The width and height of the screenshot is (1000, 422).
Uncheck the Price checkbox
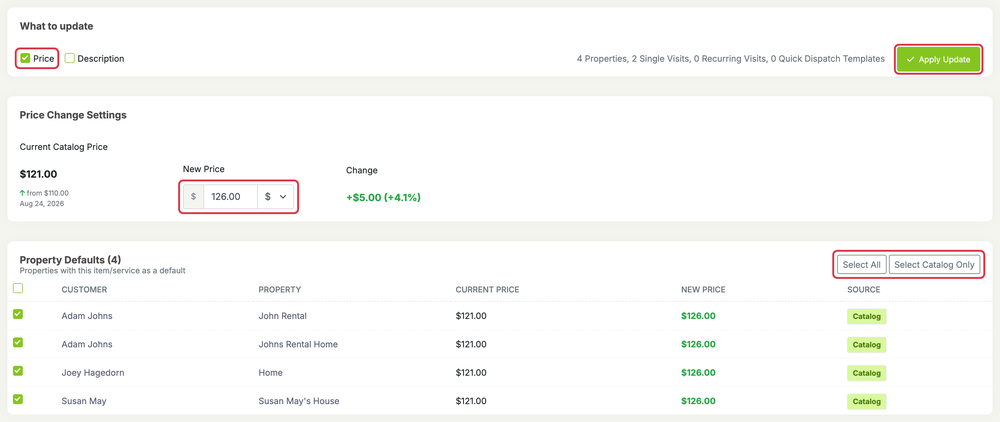pyautogui.click(x=26, y=58)
